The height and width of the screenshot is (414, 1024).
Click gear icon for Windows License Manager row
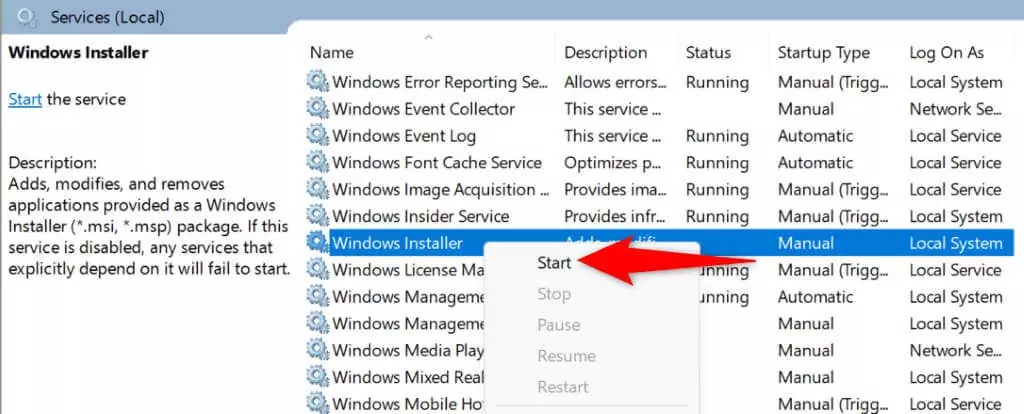(x=318, y=270)
